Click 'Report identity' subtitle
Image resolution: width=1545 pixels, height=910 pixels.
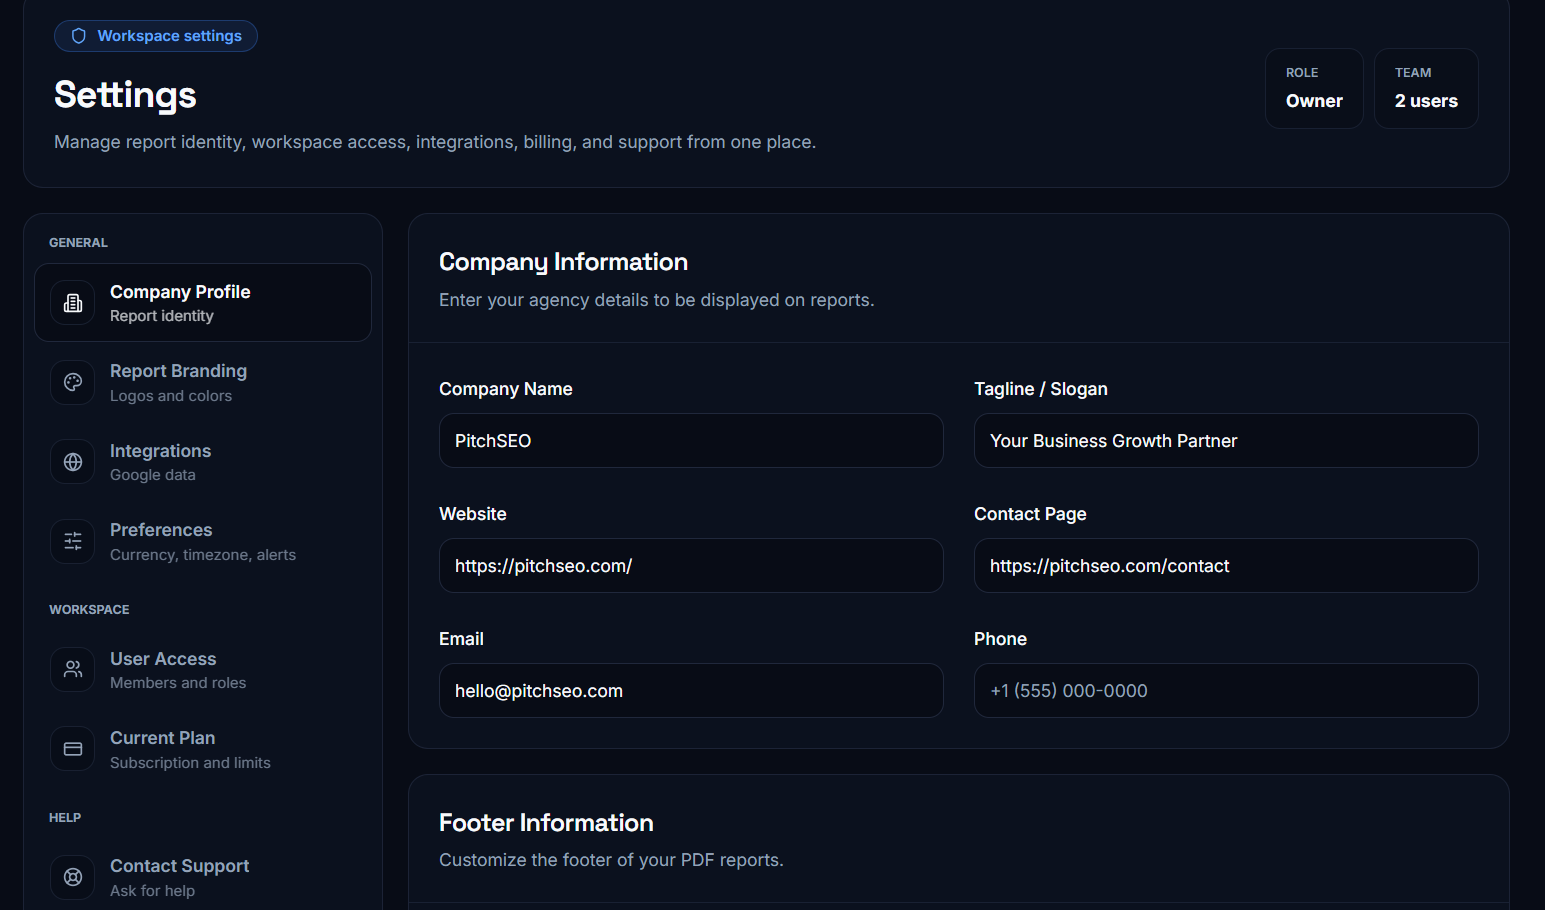pos(162,316)
